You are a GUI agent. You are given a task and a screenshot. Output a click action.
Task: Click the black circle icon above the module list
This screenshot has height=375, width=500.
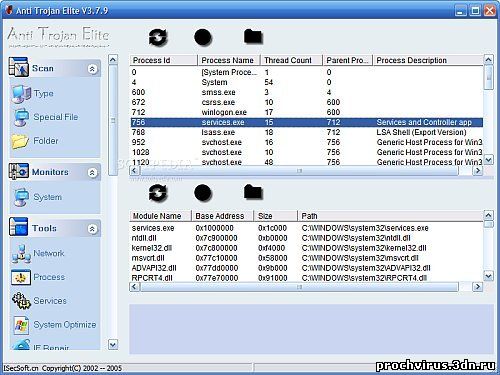click(x=203, y=193)
